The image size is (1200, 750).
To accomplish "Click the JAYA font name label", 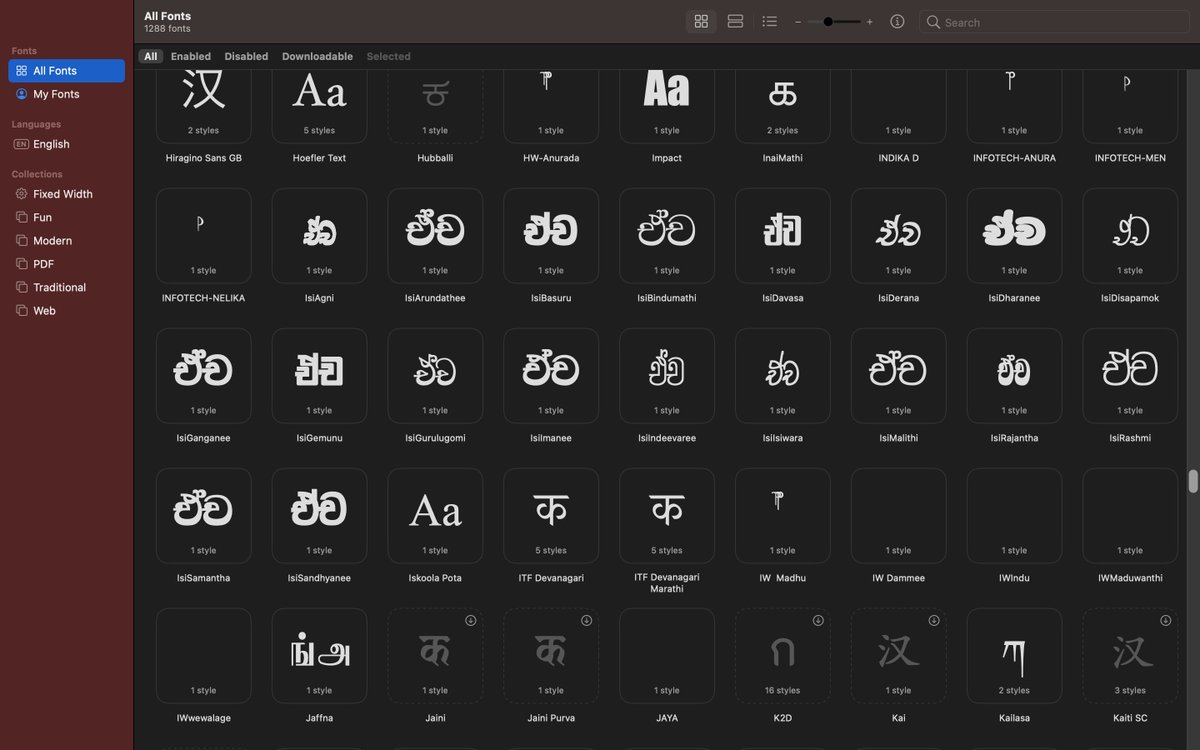I will (667, 718).
